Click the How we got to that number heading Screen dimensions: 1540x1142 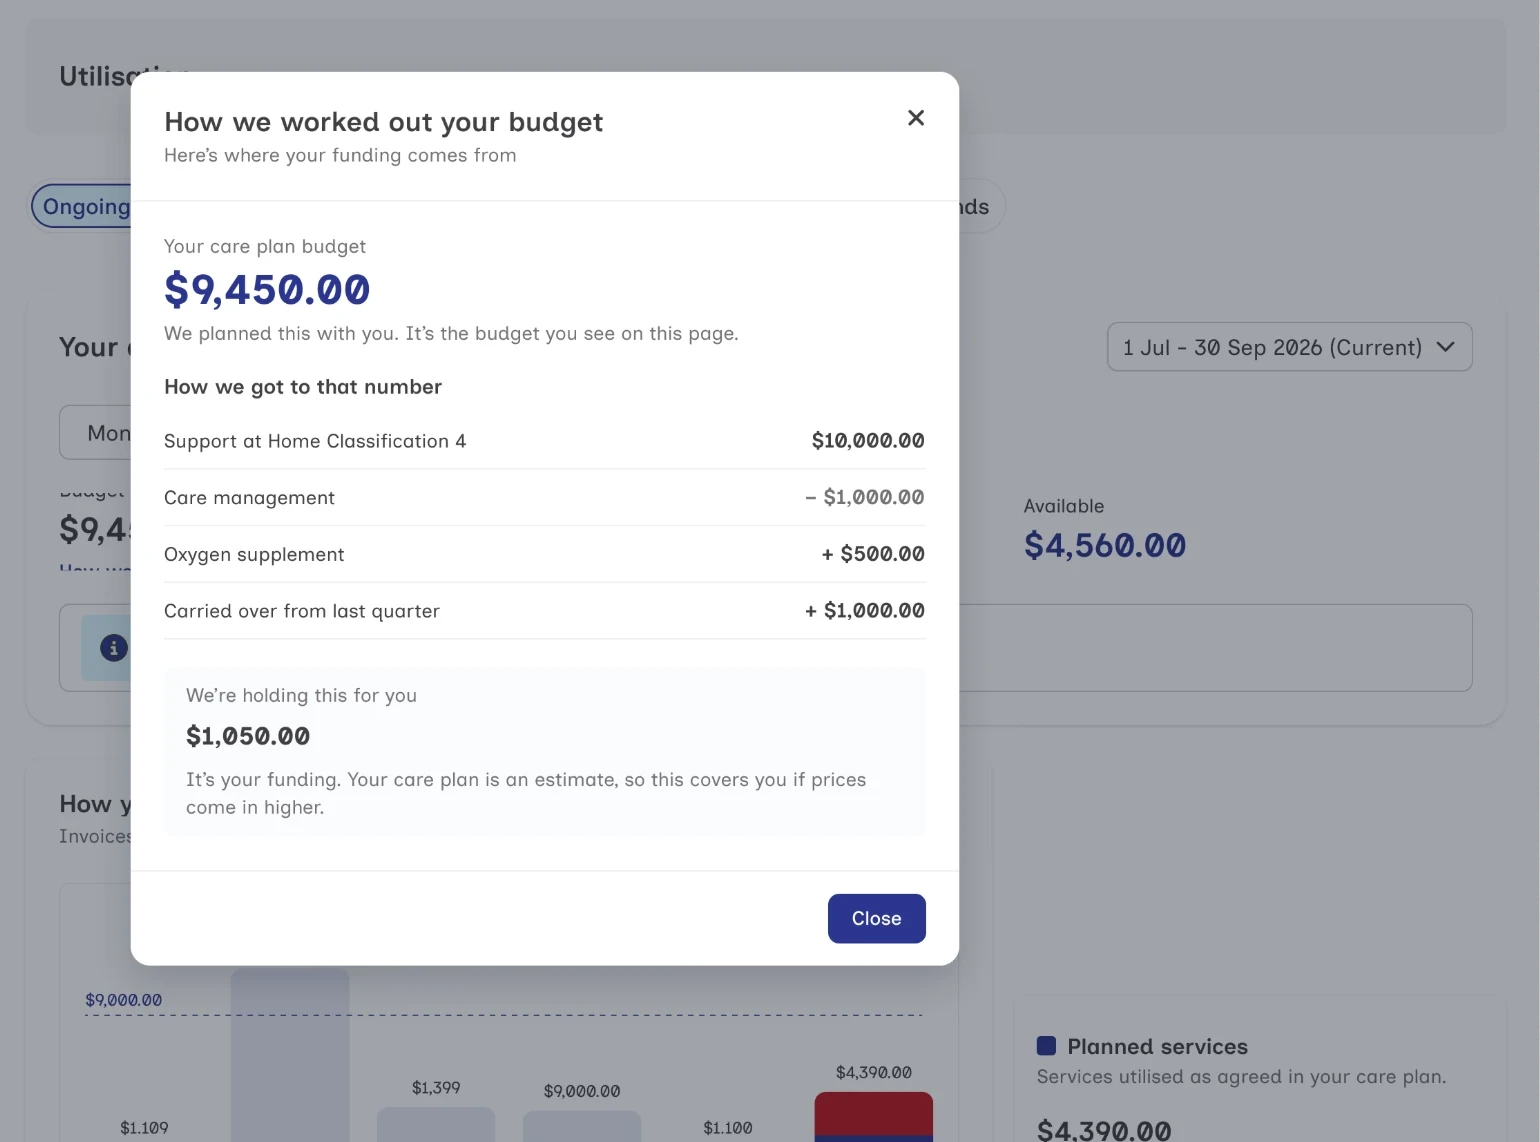[303, 387]
